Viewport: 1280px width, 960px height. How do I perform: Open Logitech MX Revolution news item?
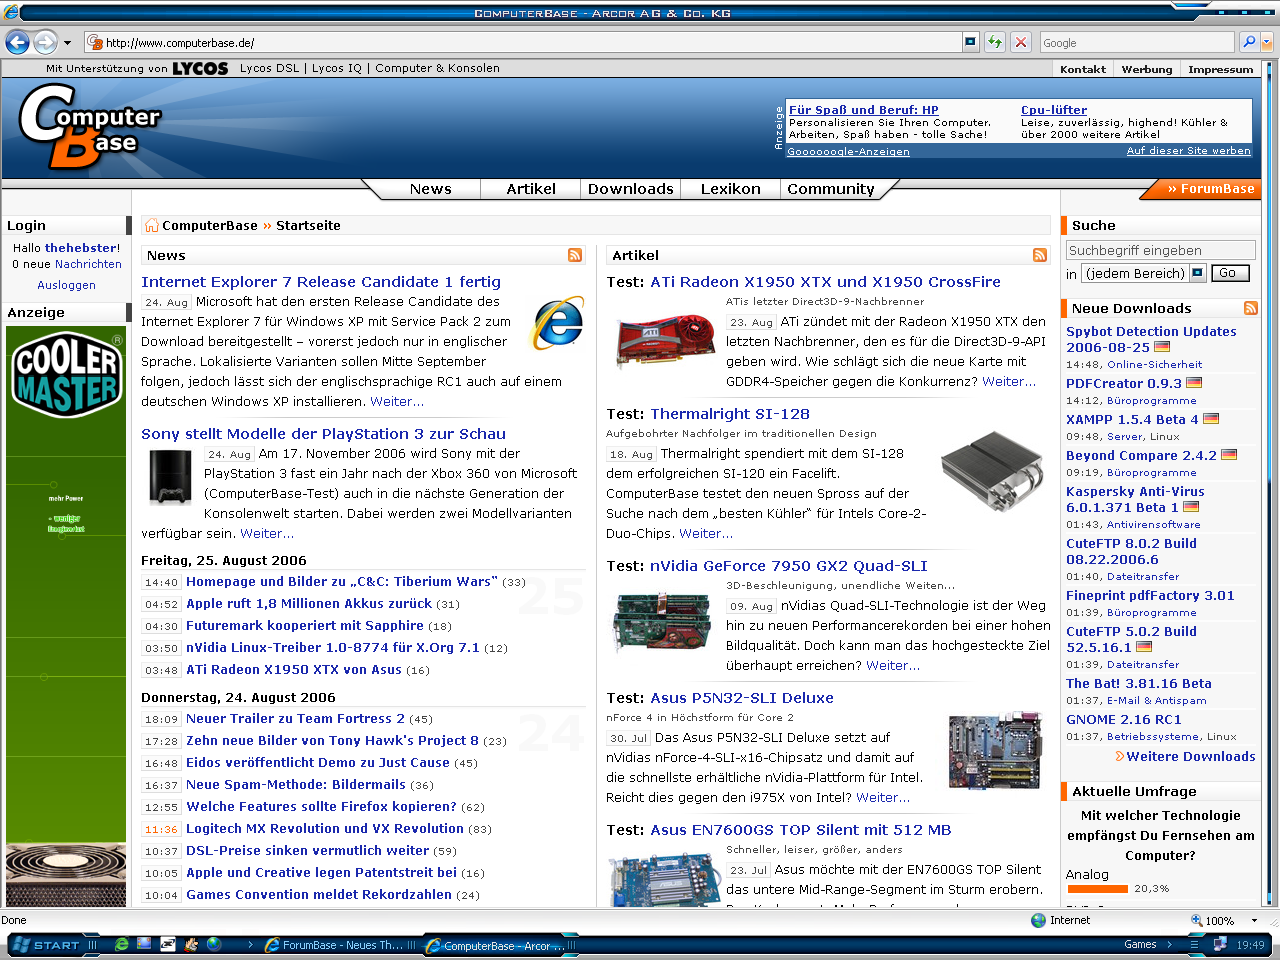[325, 828]
